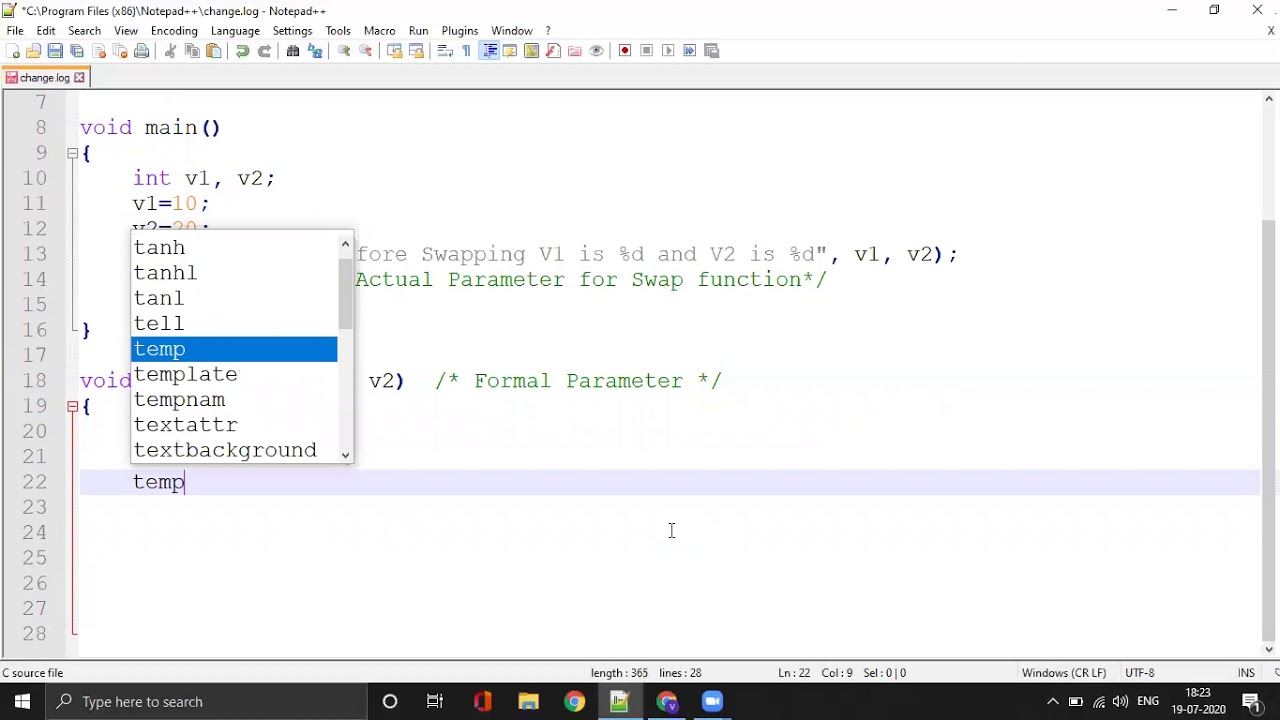Viewport: 1280px width, 720px height.
Task: Close the change.log tab
Action: click(79, 78)
